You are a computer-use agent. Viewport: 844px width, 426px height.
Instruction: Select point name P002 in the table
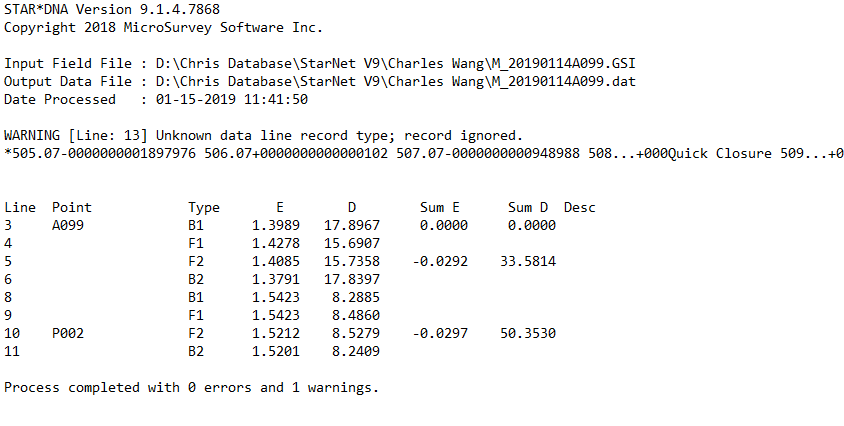[x=68, y=333]
